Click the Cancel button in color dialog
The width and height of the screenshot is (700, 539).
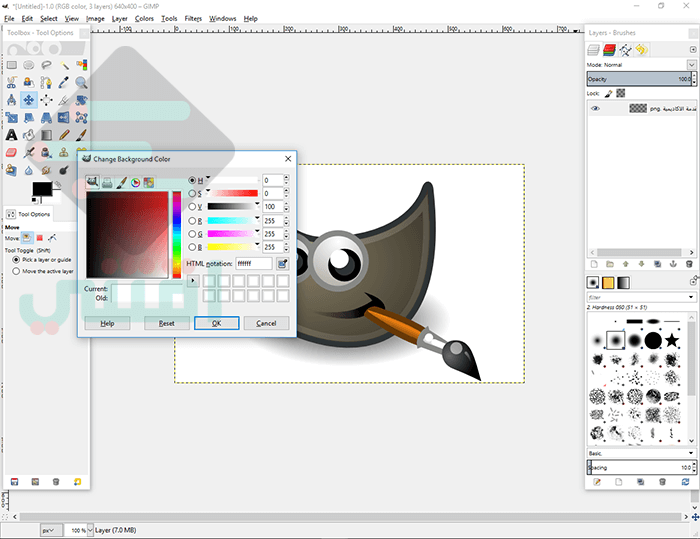pos(267,323)
